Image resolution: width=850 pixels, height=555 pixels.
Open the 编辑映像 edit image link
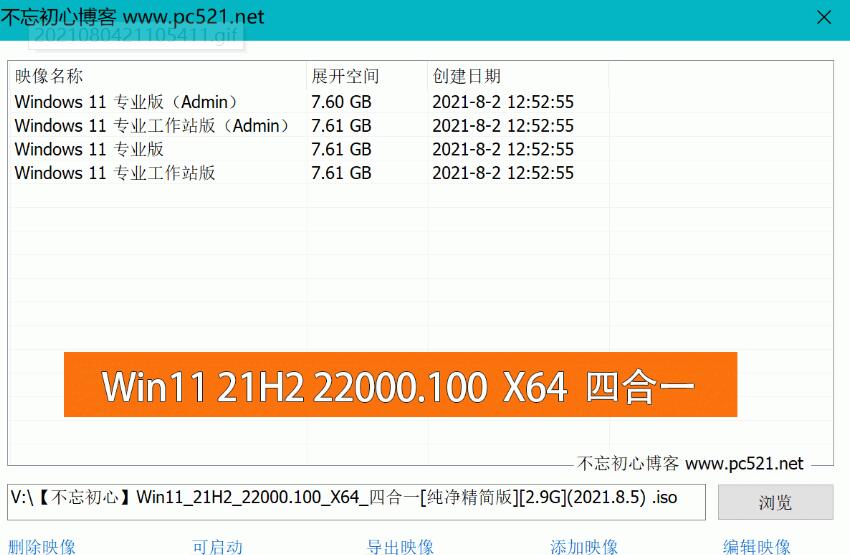coord(756,546)
